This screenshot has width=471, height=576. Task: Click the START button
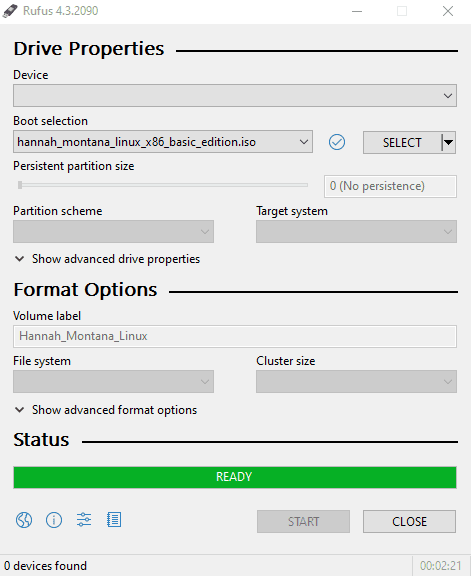point(303,521)
